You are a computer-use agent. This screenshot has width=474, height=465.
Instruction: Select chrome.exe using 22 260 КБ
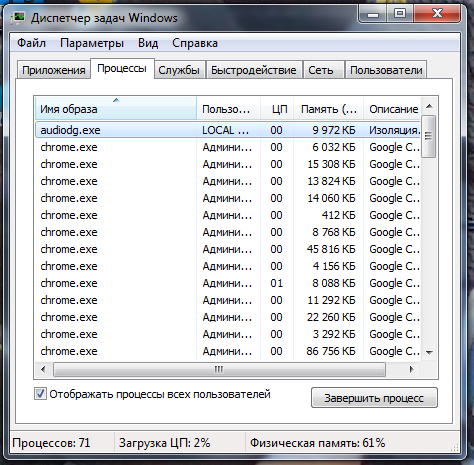pyautogui.click(x=228, y=317)
